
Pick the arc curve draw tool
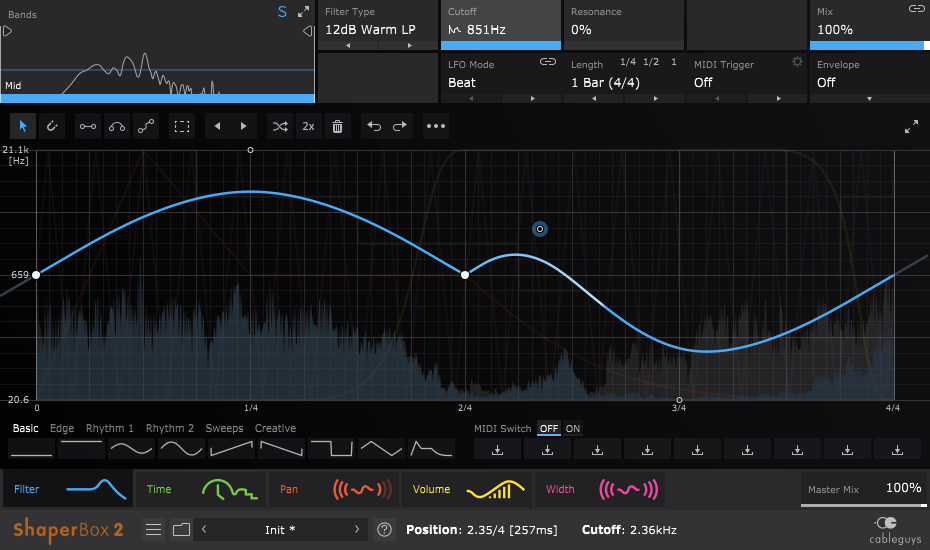click(117, 127)
